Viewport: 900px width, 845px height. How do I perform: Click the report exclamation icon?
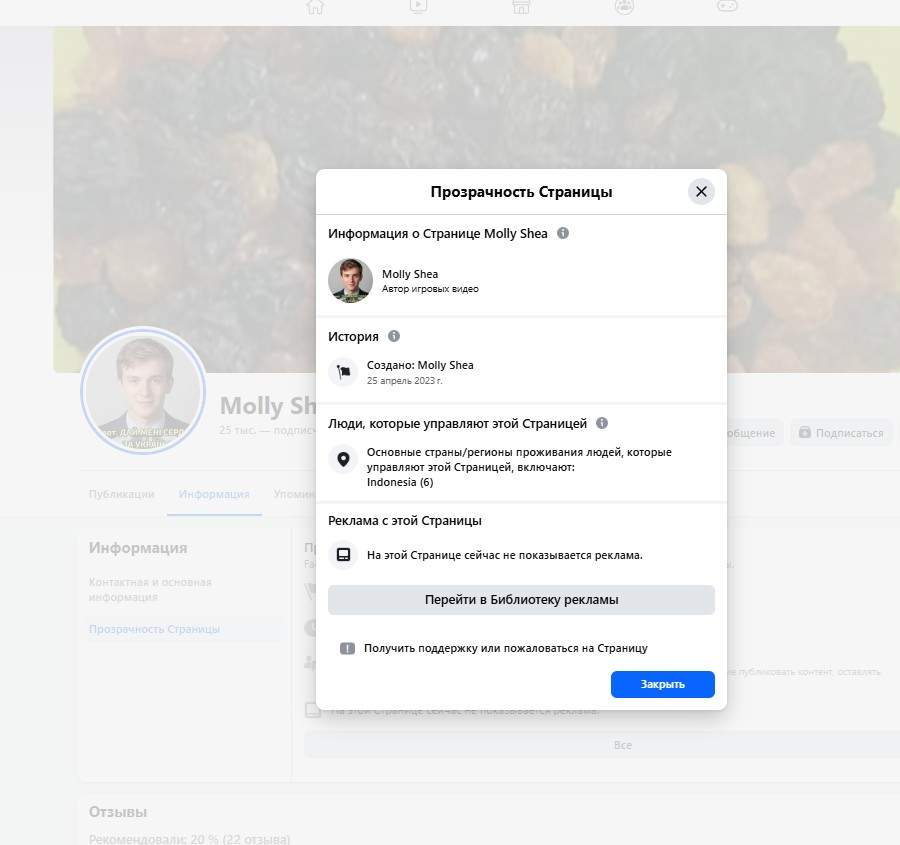click(x=347, y=648)
